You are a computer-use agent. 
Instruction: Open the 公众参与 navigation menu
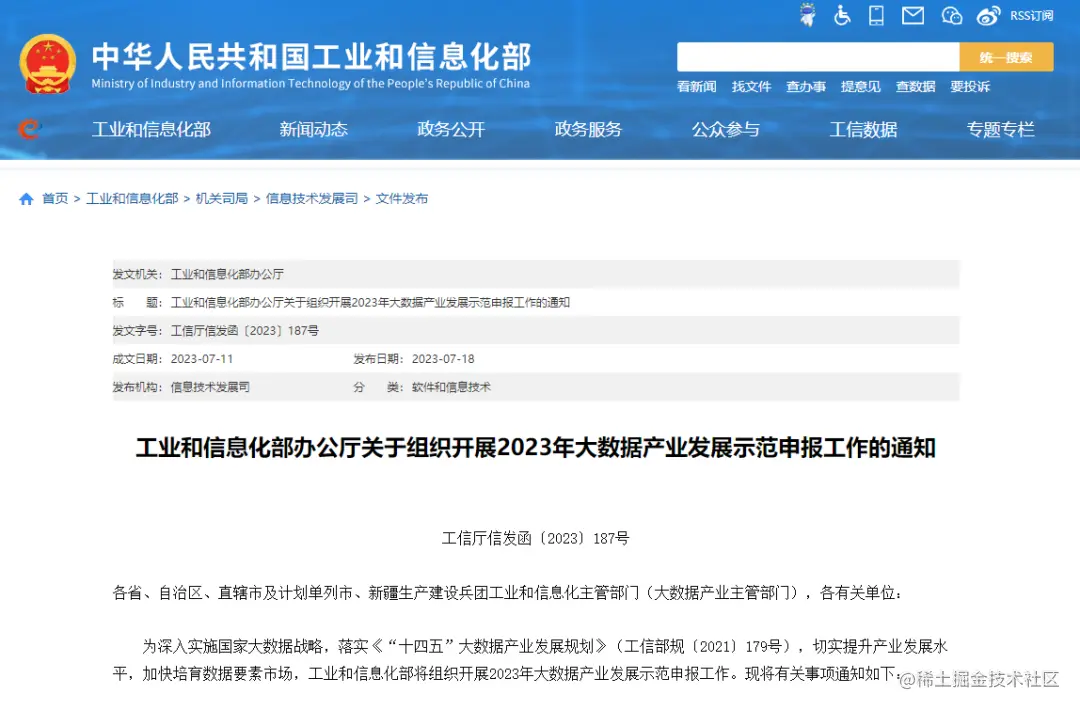(725, 129)
